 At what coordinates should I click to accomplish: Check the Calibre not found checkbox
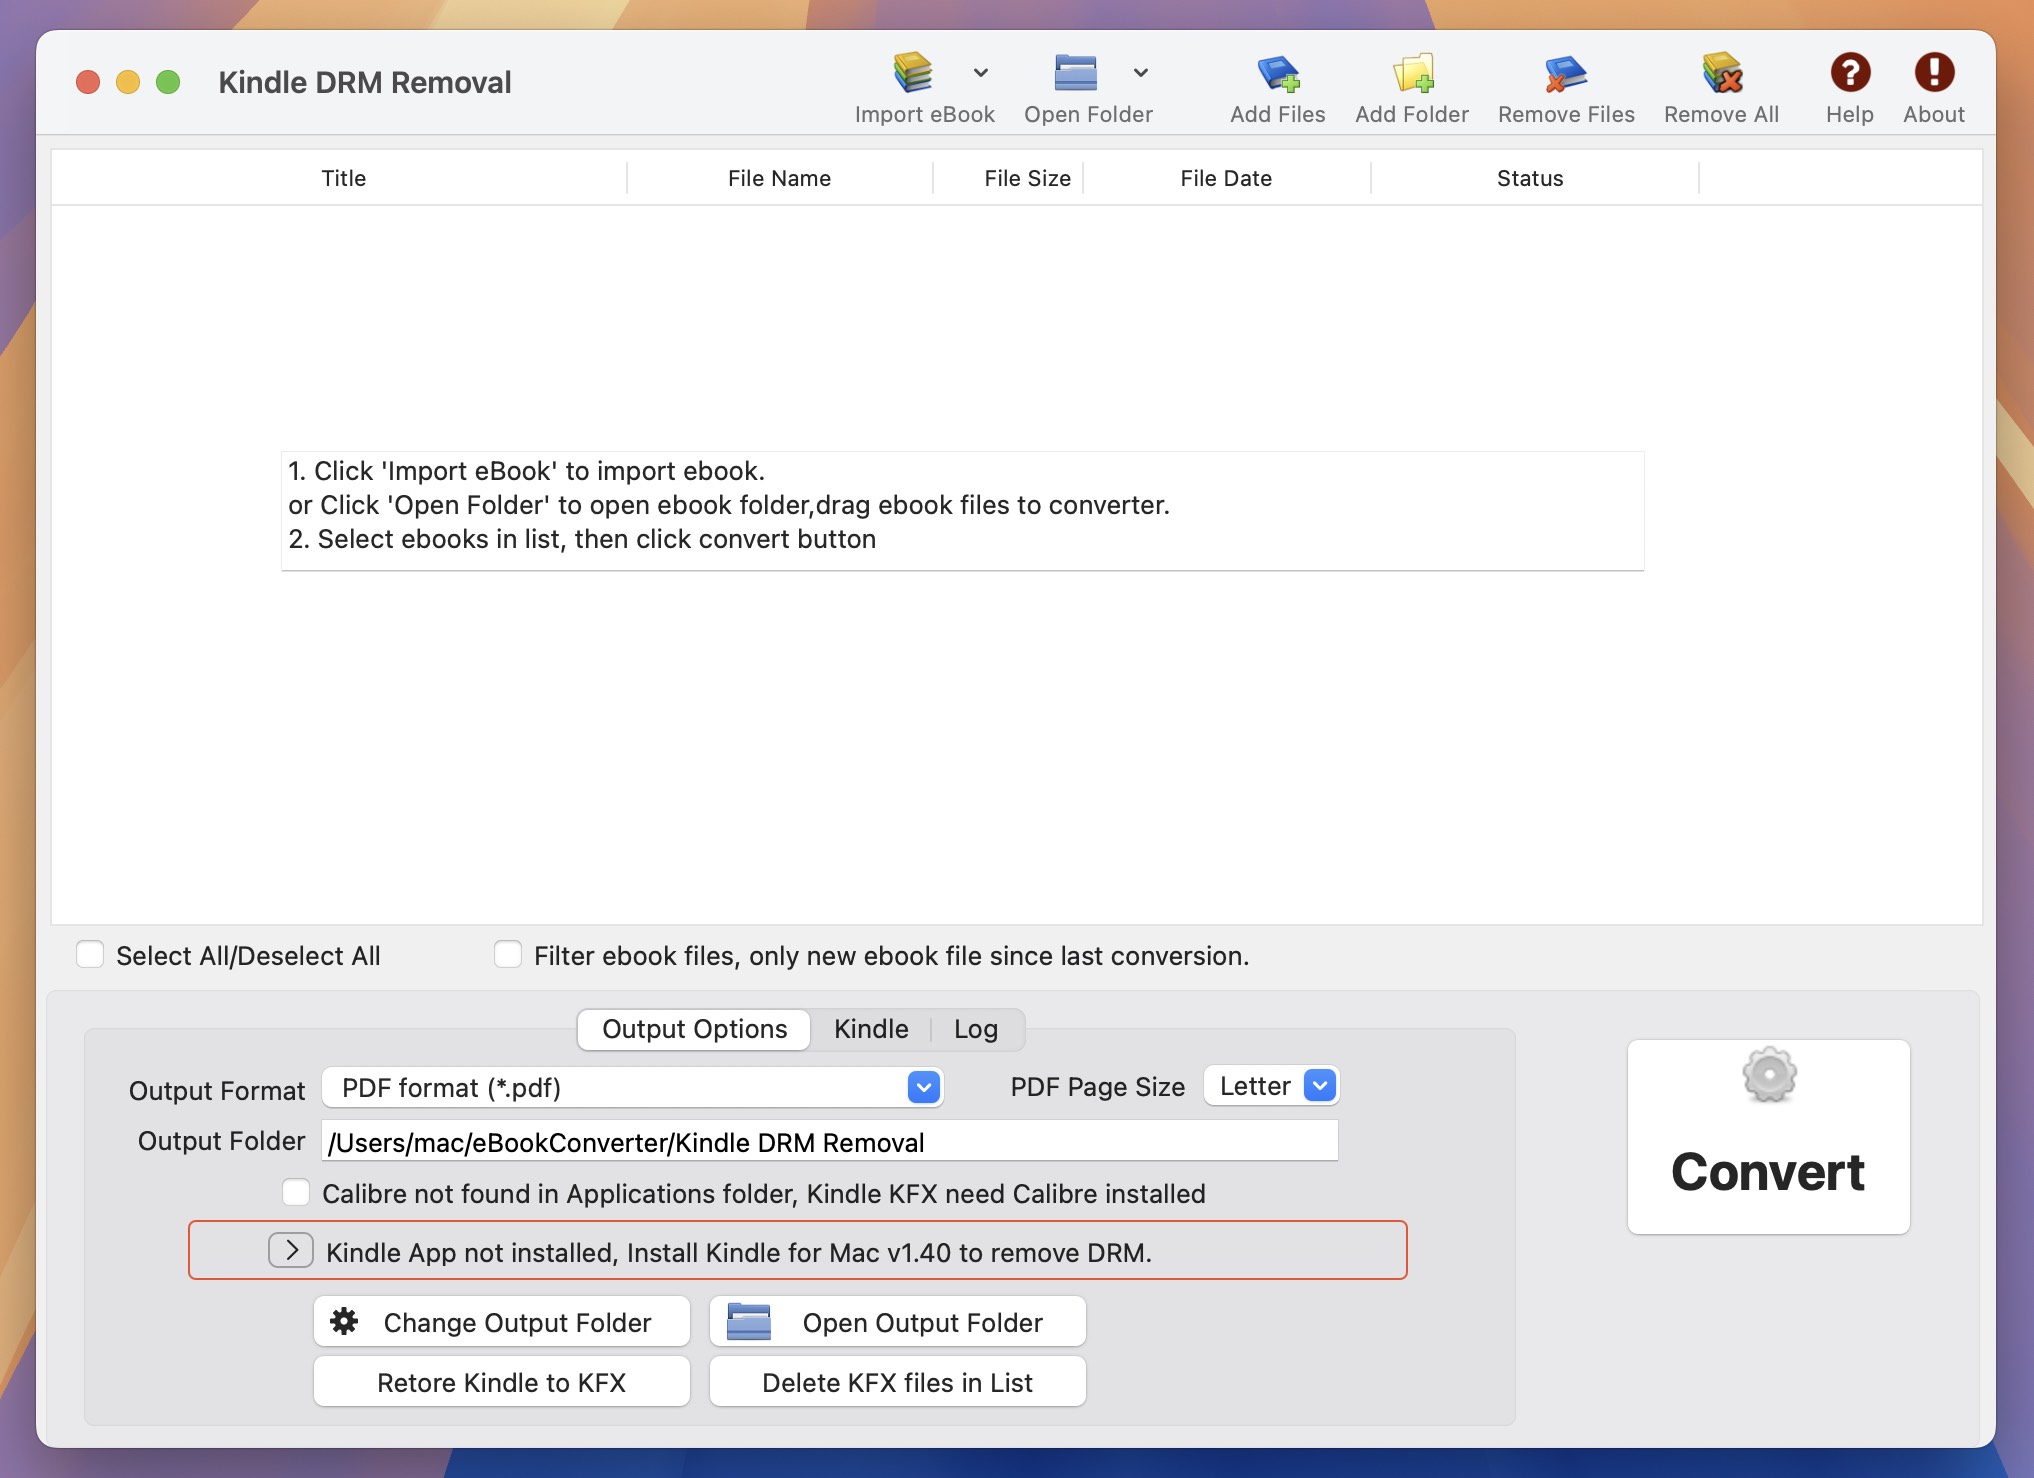(296, 1192)
